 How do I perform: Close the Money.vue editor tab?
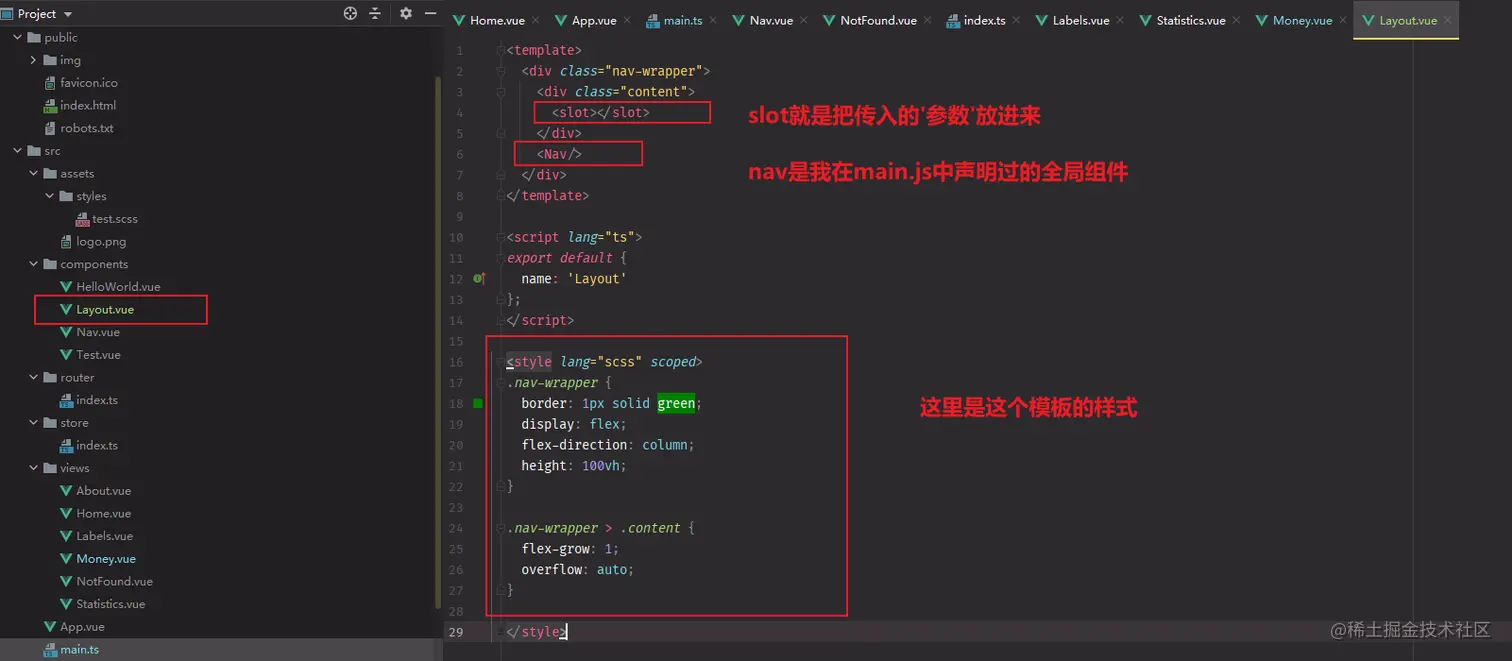click(x=1343, y=20)
